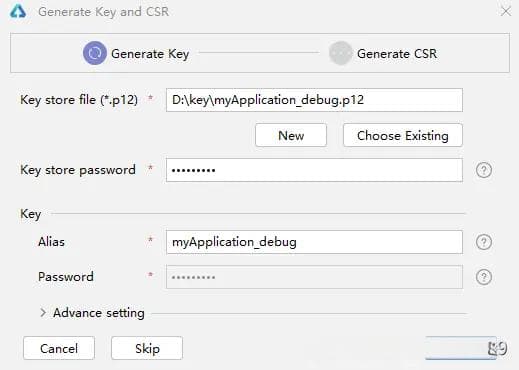This screenshot has height=370, width=519.
Task: Click the purple Generate Key step icon
Action: 95,53
